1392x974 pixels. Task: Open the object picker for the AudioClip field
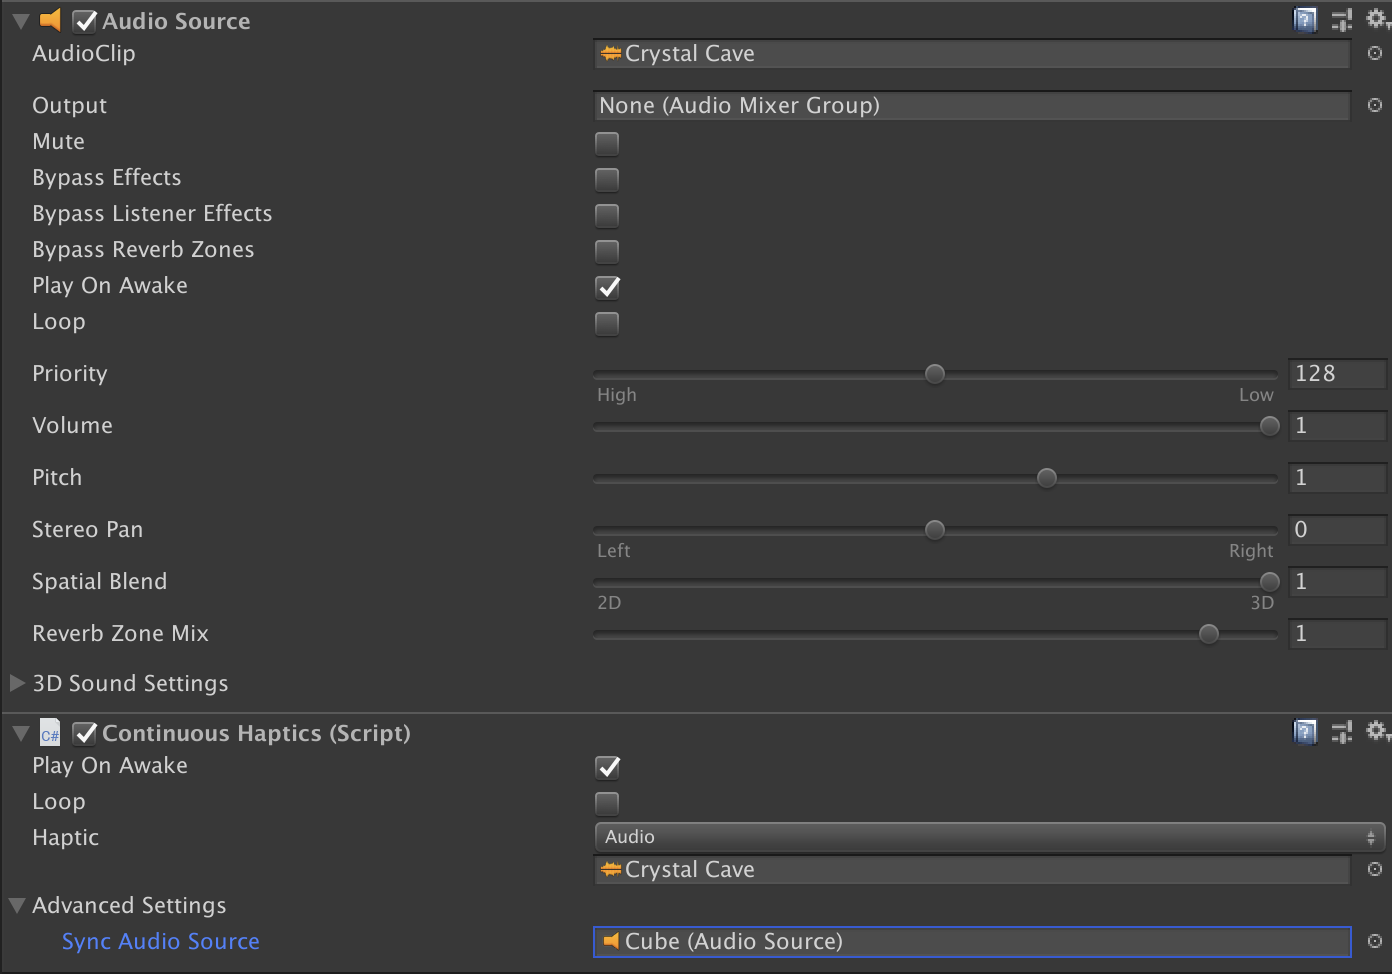(x=1374, y=54)
